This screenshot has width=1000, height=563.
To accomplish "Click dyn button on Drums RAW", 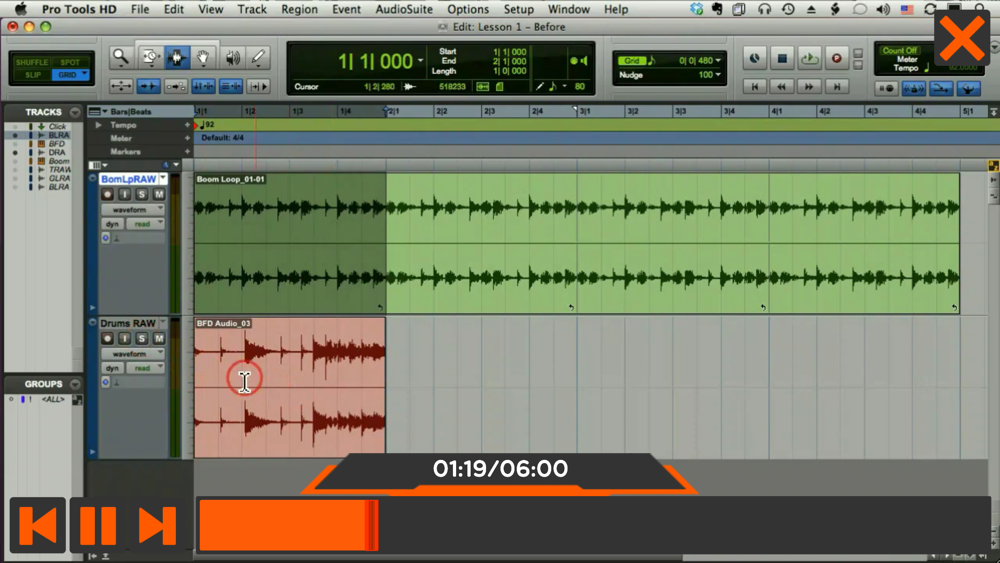I will 112,368.
